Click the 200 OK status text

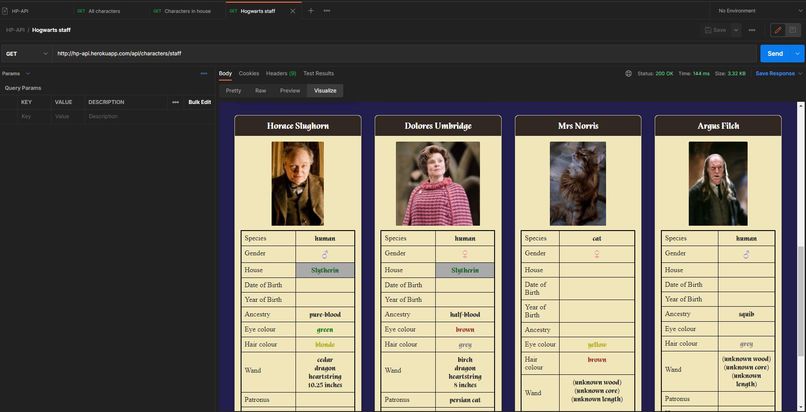tap(664, 73)
